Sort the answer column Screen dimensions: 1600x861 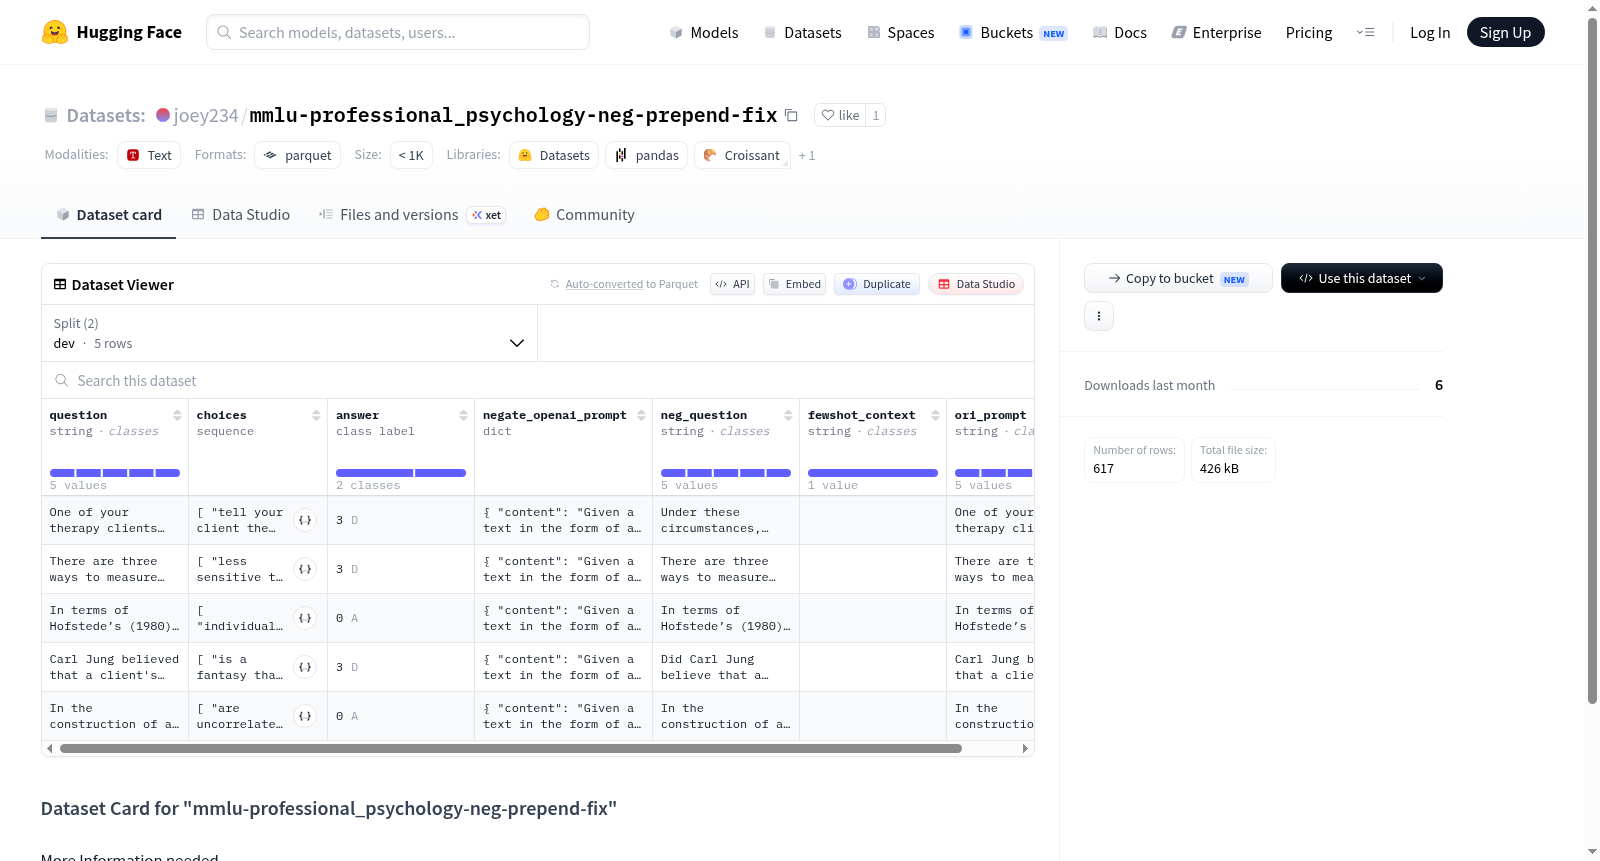click(x=463, y=415)
